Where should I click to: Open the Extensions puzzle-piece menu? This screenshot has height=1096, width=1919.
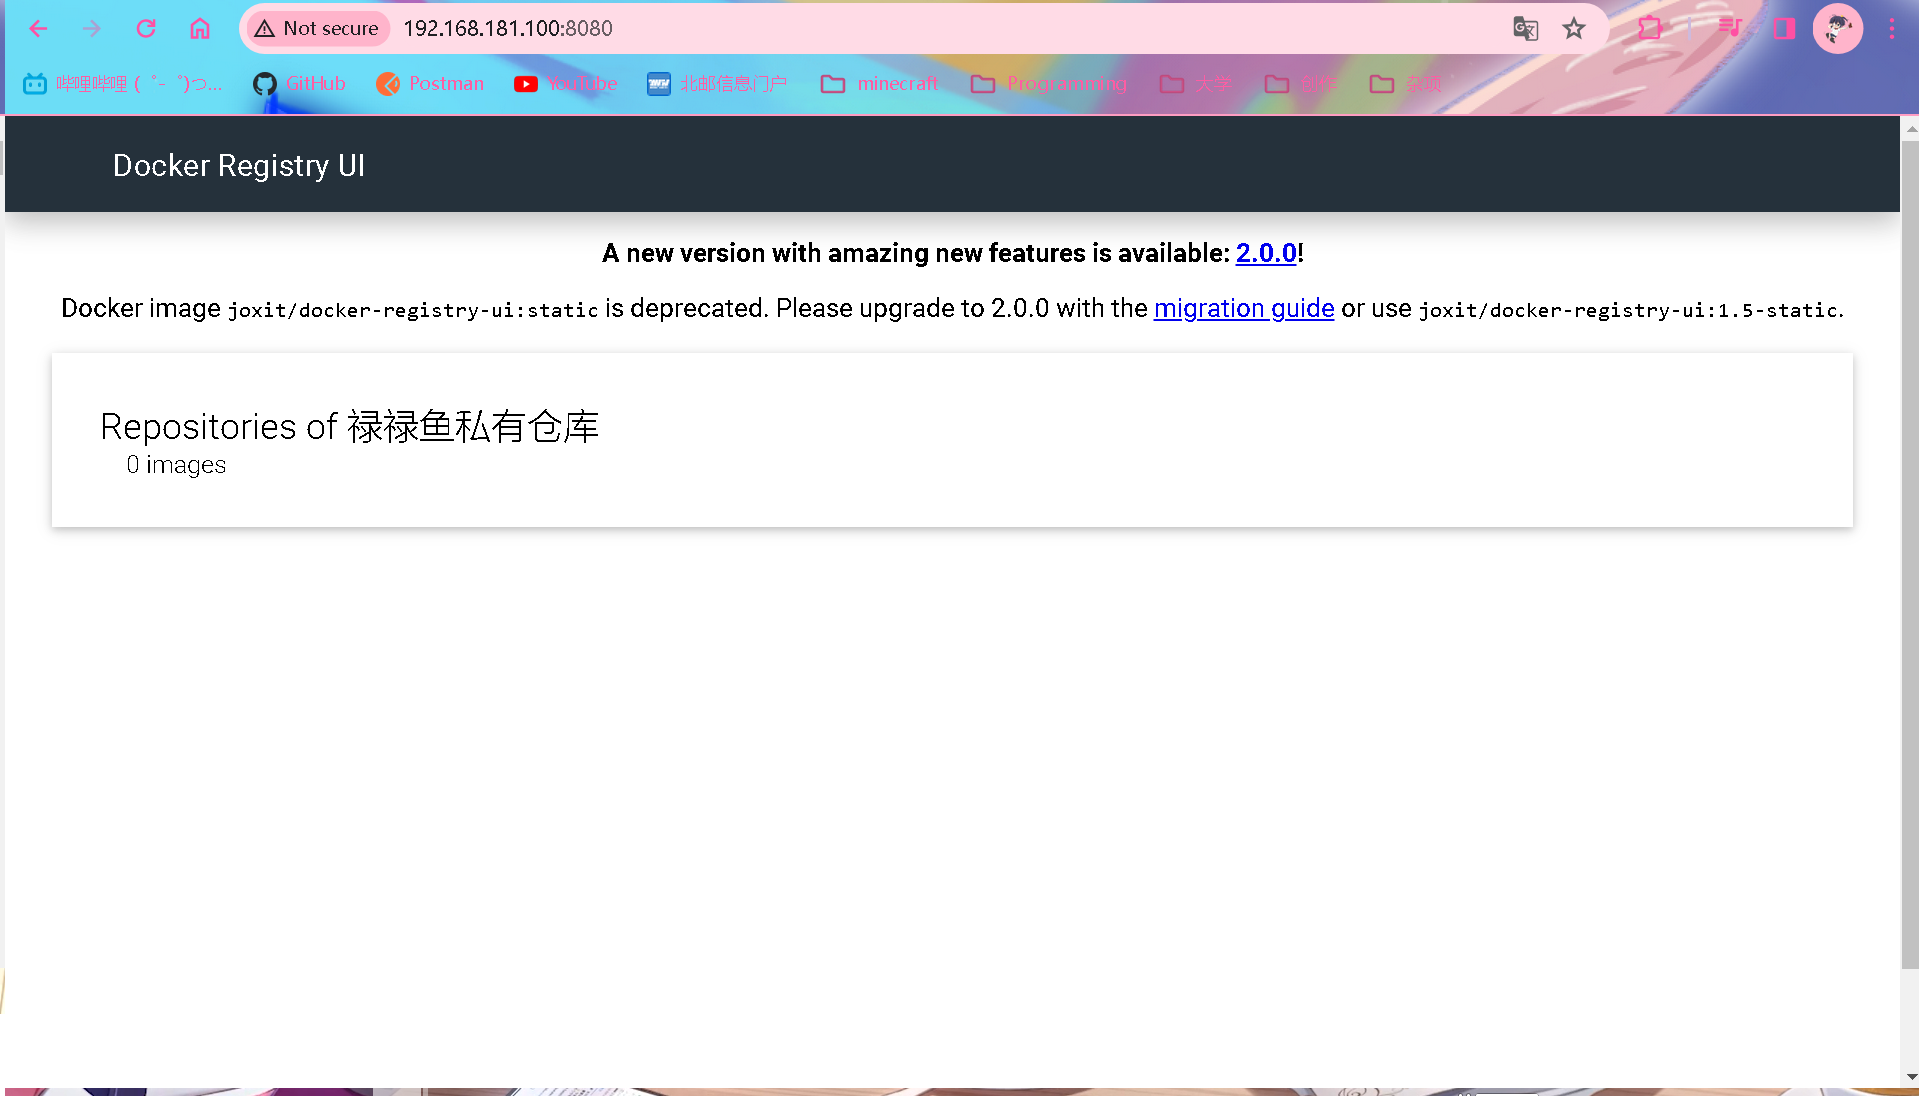point(1650,28)
